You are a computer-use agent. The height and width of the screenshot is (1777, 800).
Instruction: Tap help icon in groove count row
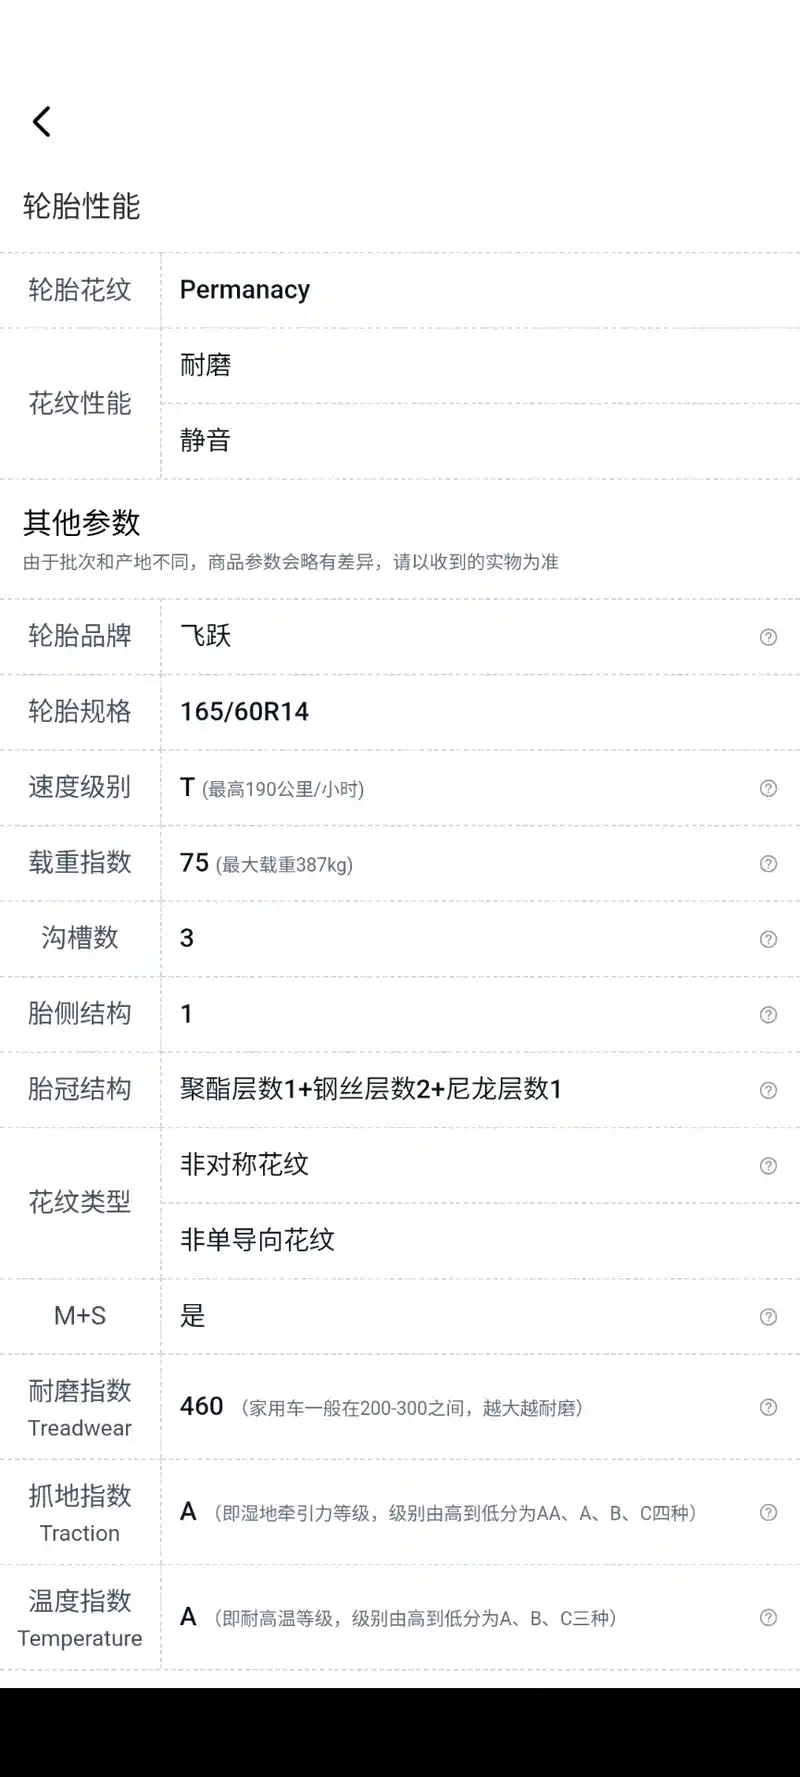pyautogui.click(x=768, y=939)
